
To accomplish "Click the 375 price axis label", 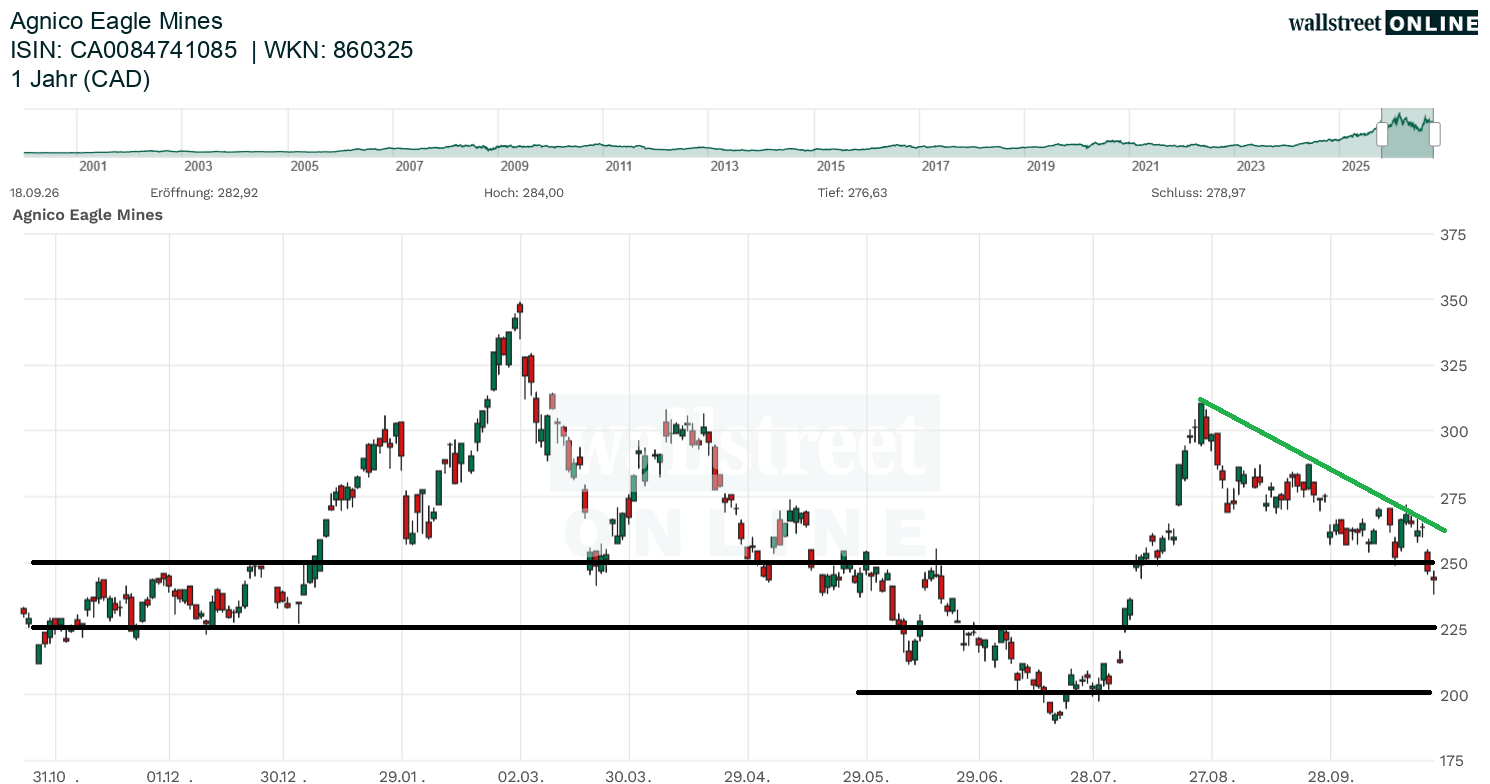I will click(1455, 235).
